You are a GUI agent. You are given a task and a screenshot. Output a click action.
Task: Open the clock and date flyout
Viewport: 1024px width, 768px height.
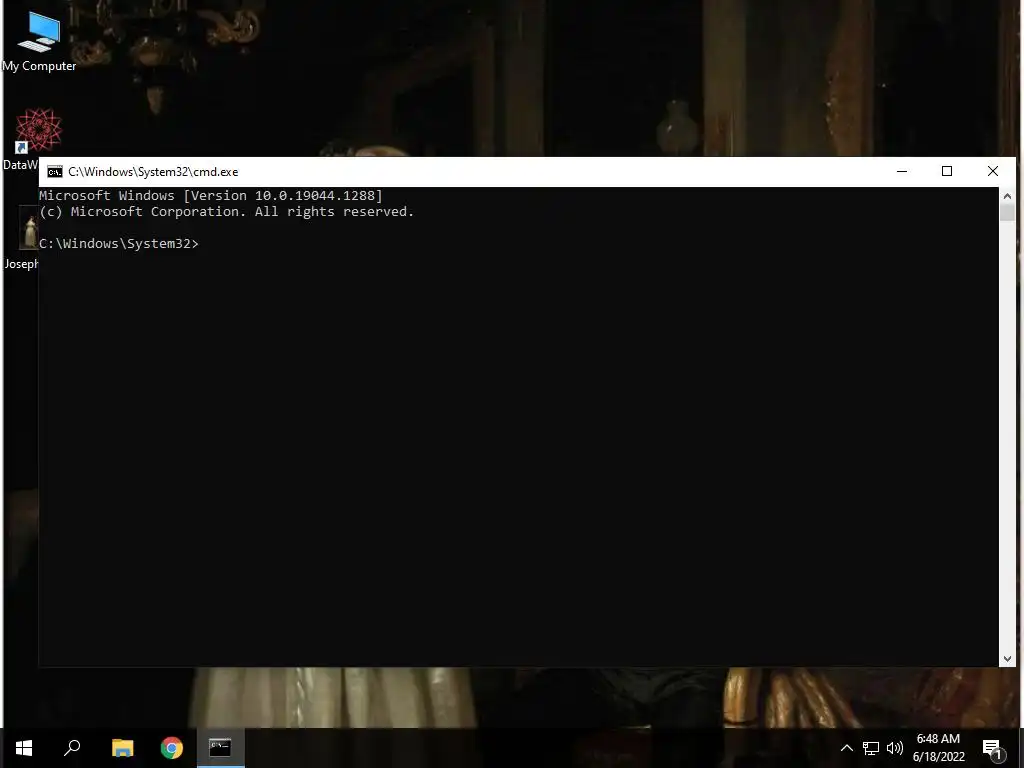938,748
